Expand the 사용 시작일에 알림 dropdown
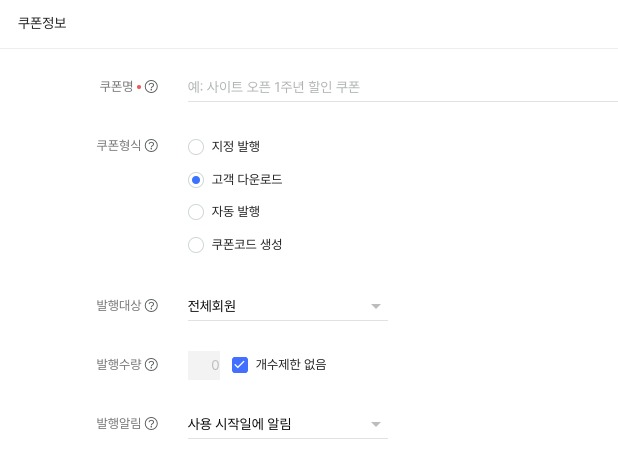The width and height of the screenshot is (618, 460). pos(287,424)
